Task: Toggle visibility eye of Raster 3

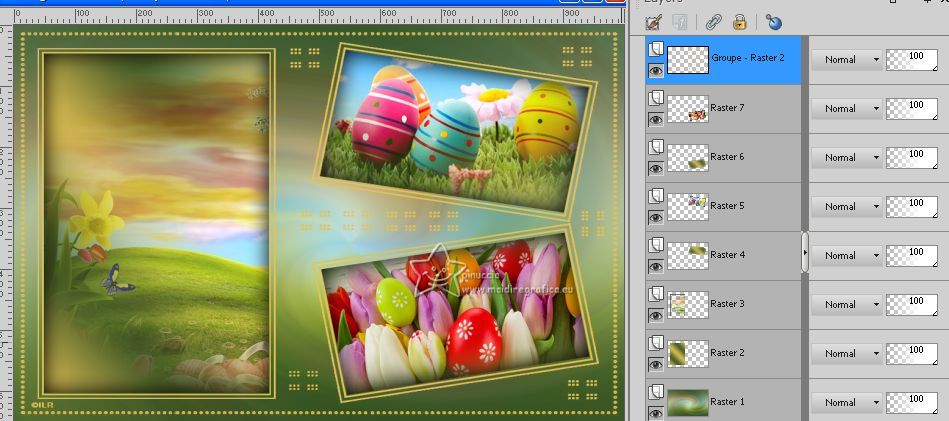Action: pos(656,316)
